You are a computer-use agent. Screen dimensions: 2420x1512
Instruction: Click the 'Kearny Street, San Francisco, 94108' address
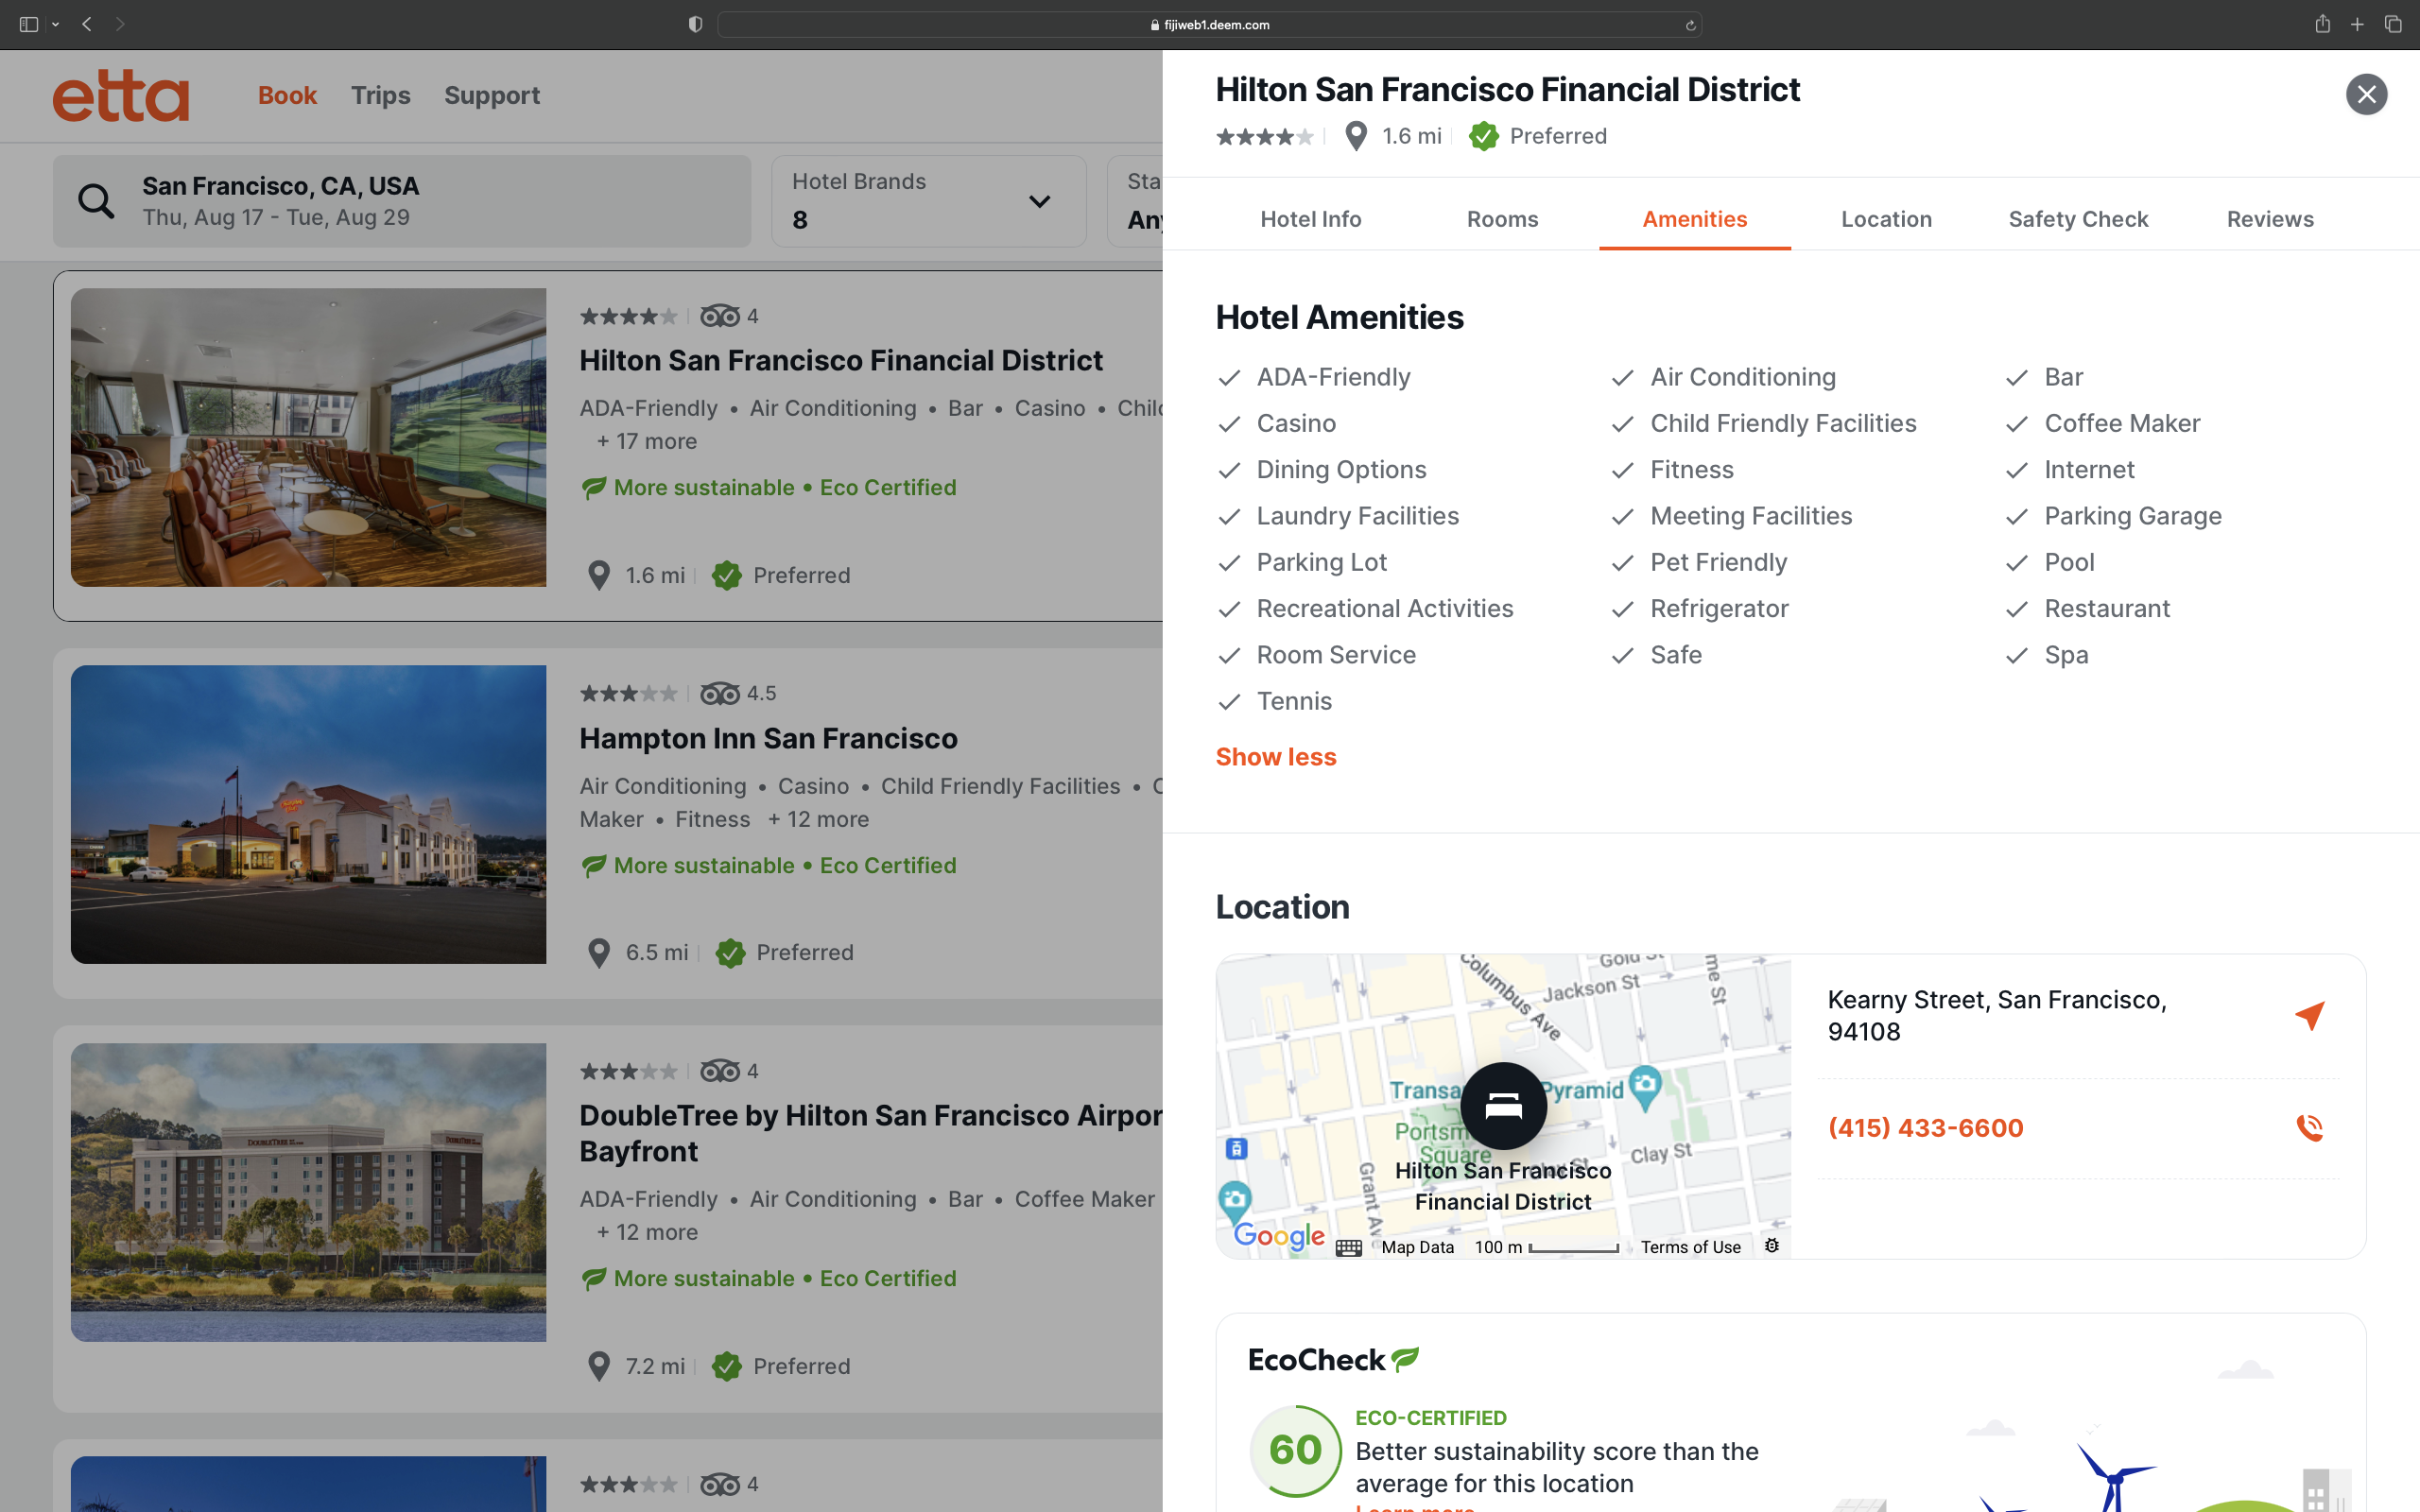coord(1996,1015)
